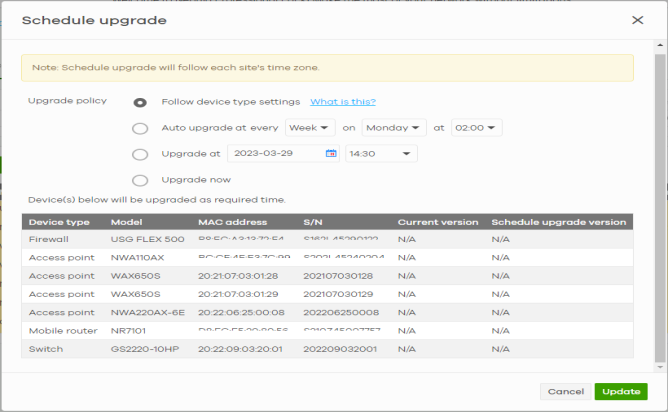Select Auto upgrade at every option

click(140, 128)
